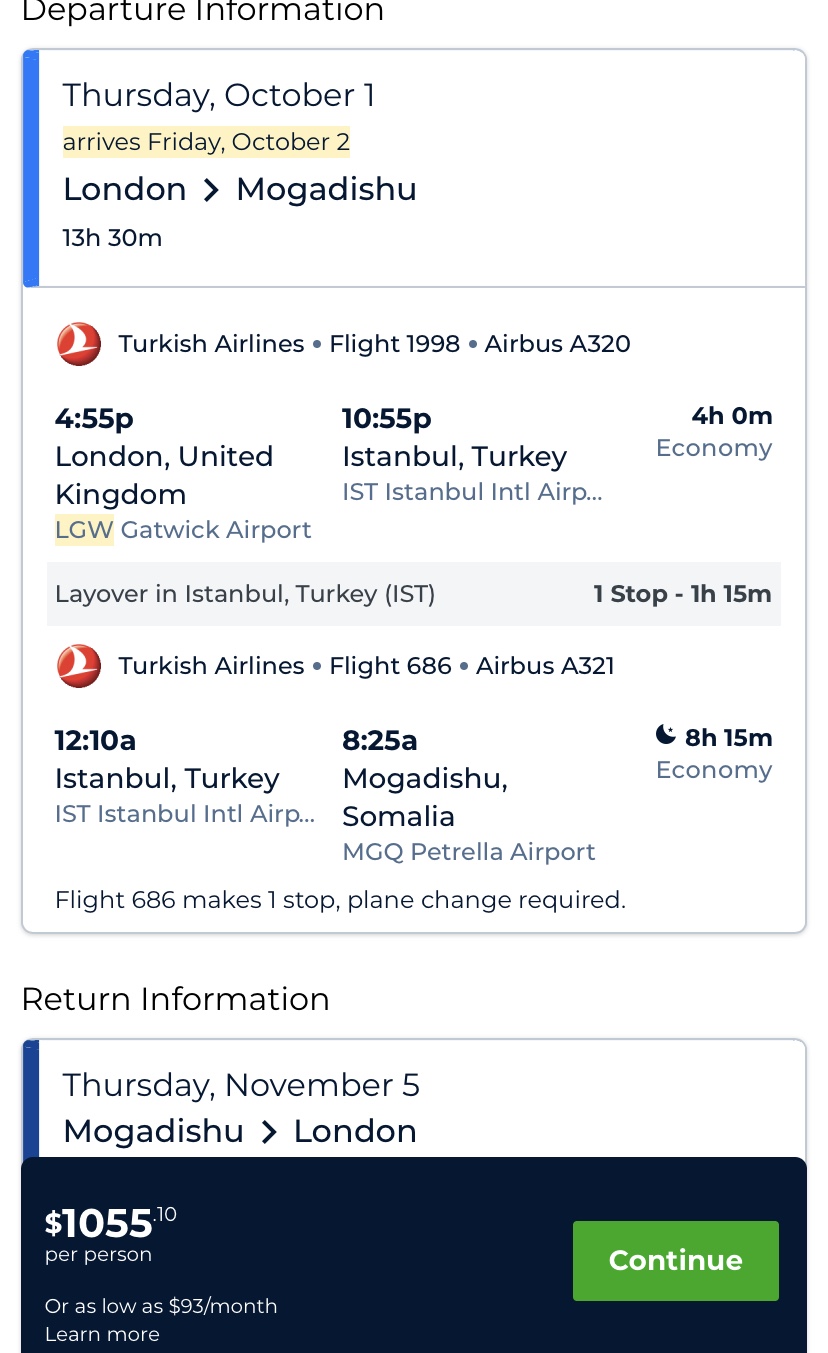The width and height of the screenshot is (828, 1353).
Task: Click the green Continue button
Action: pos(676,1260)
